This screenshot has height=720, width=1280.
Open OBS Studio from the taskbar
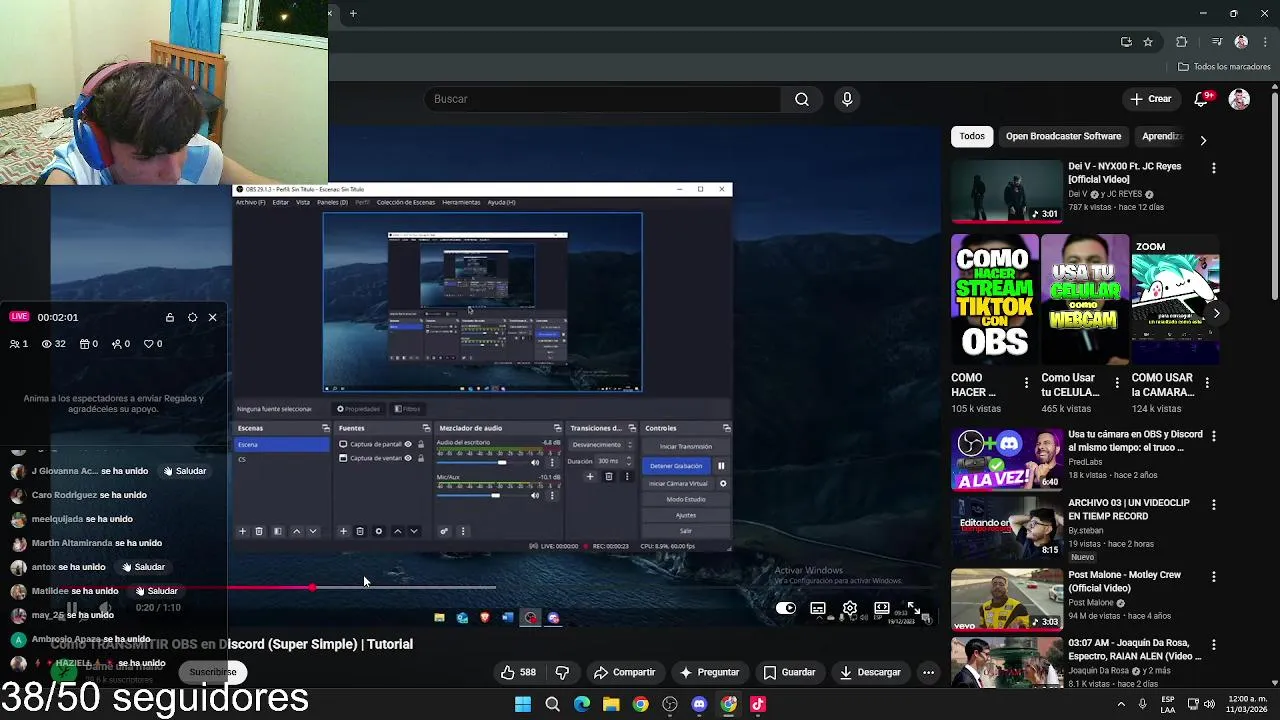[670, 704]
